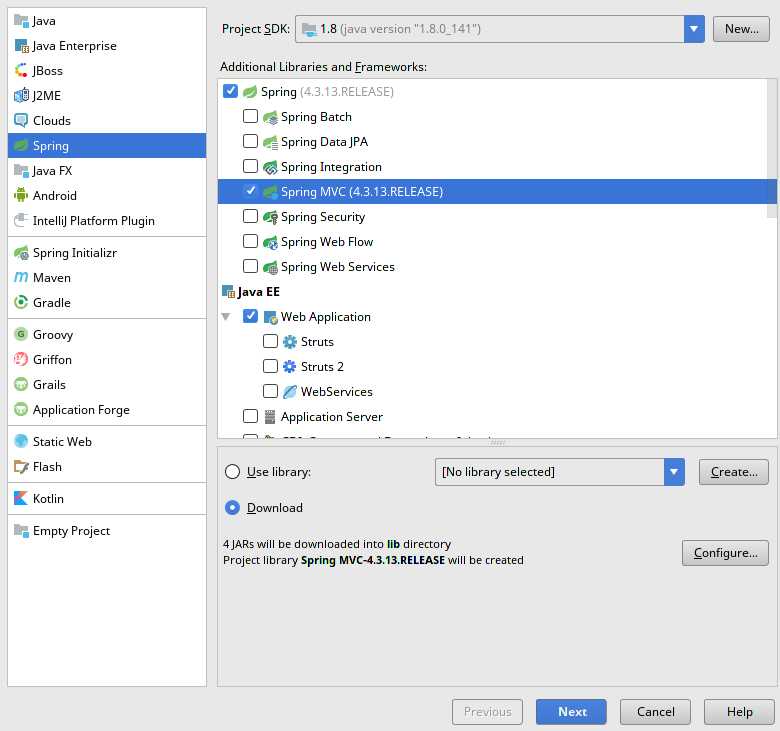
Task: Click the JBoss icon in sidebar
Action: pyautogui.click(x=21, y=71)
